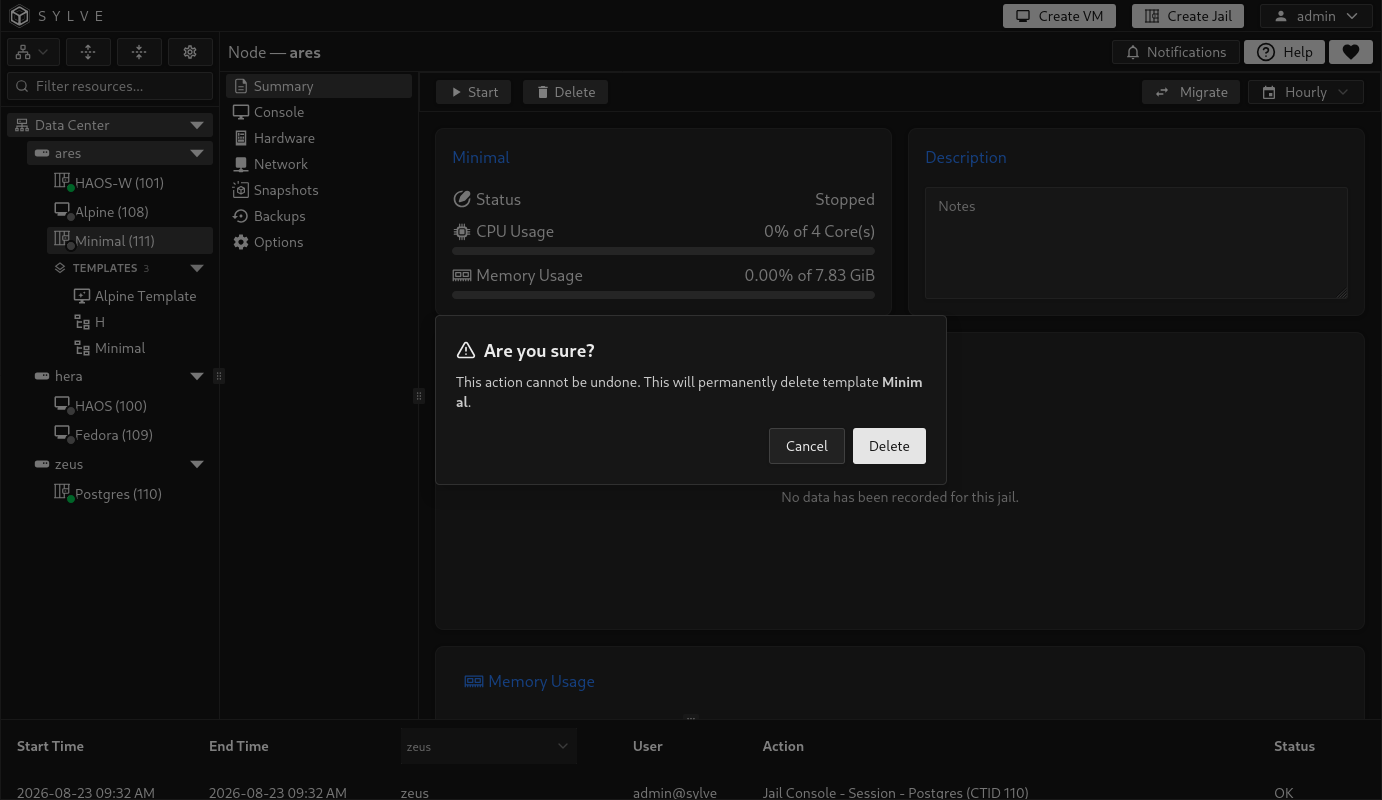Click into the Description Notes textarea
Image resolution: width=1382 pixels, height=800 pixels.
tap(1136, 243)
